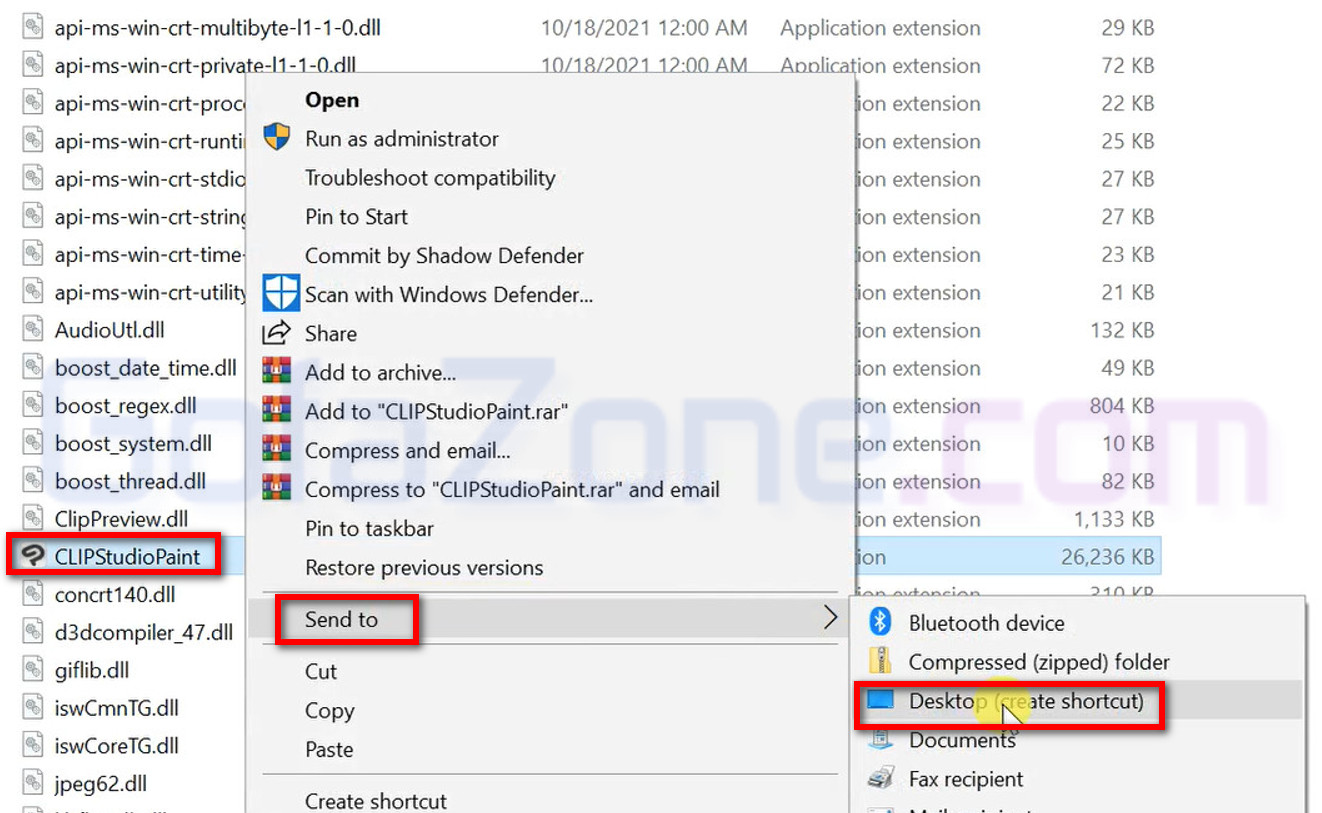Click Restore previous versions
This screenshot has height=813, width=1322.
coord(424,568)
